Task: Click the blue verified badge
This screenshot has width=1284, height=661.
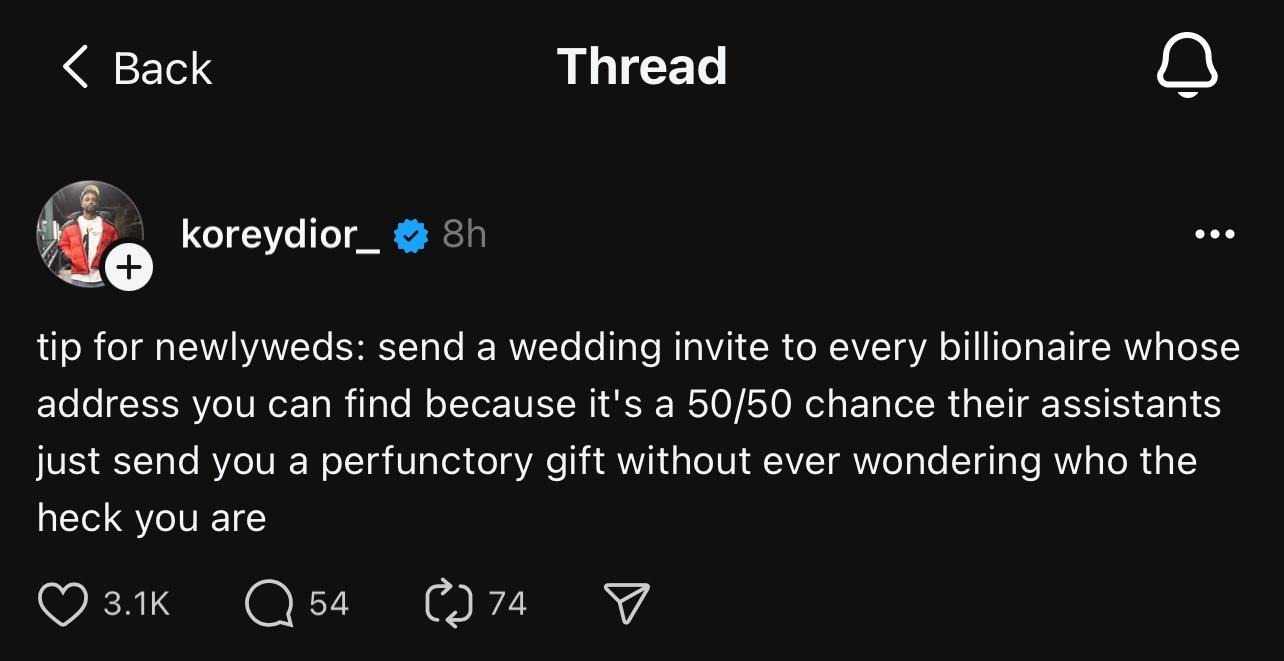Action: point(410,236)
